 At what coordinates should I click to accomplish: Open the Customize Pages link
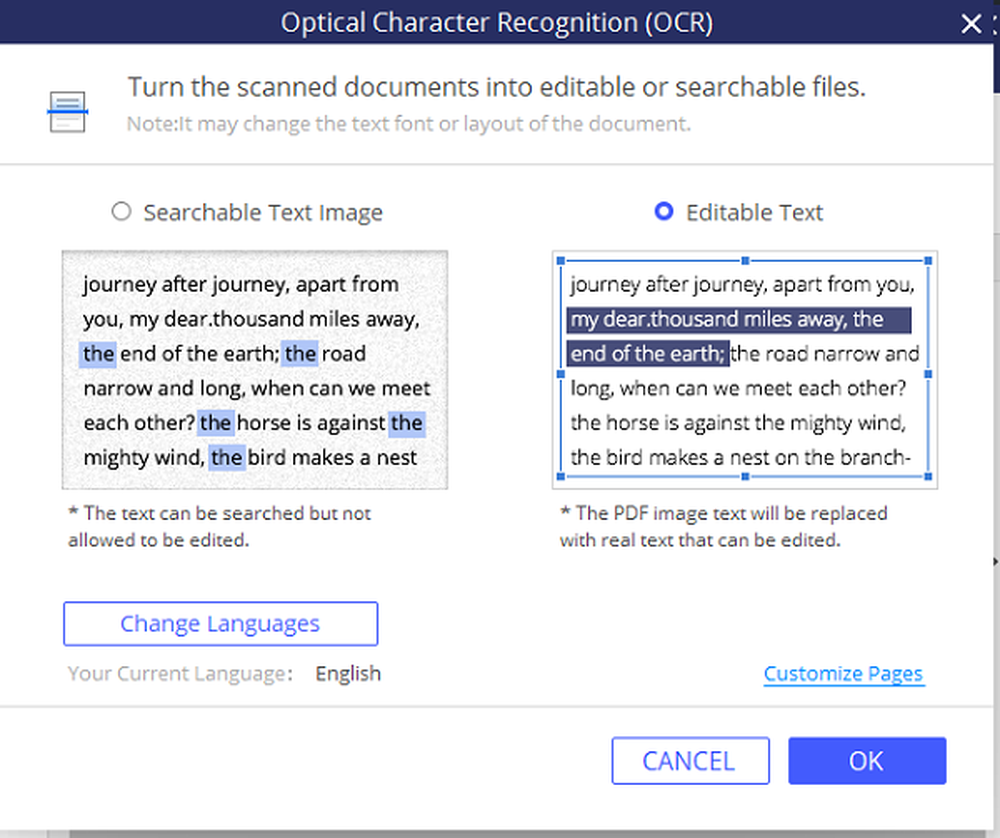[843, 674]
